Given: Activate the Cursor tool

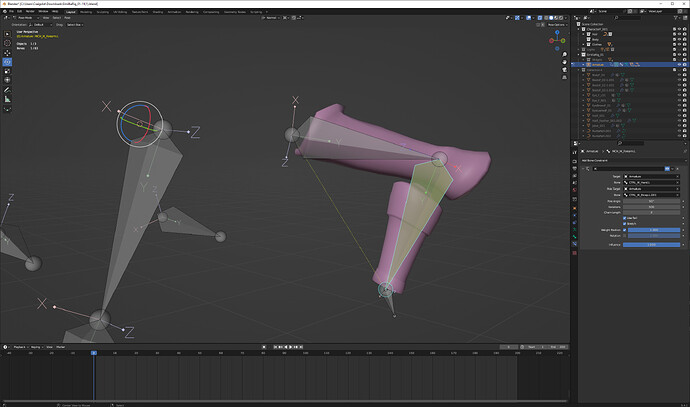Looking at the screenshot, I should pos(7,43).
